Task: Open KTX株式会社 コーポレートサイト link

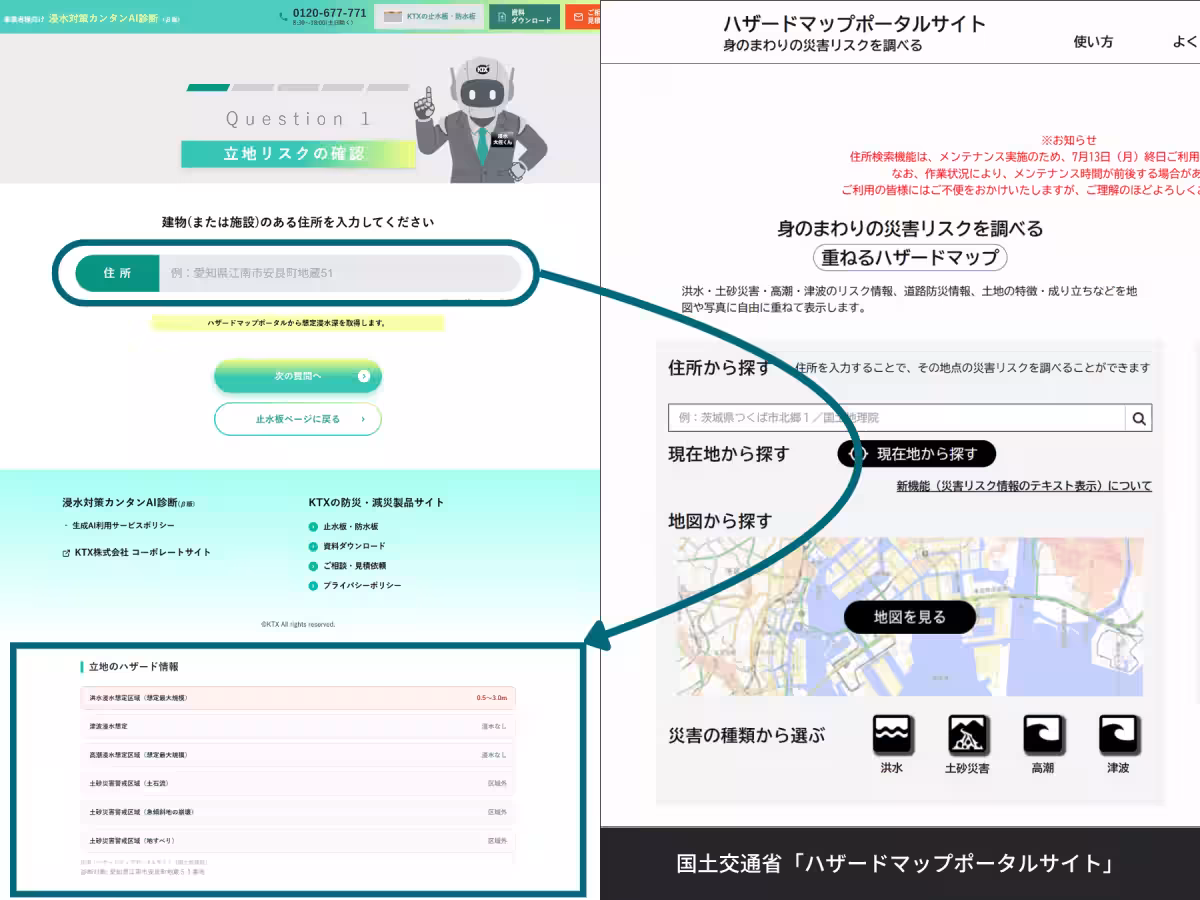Action: point(143,552)
